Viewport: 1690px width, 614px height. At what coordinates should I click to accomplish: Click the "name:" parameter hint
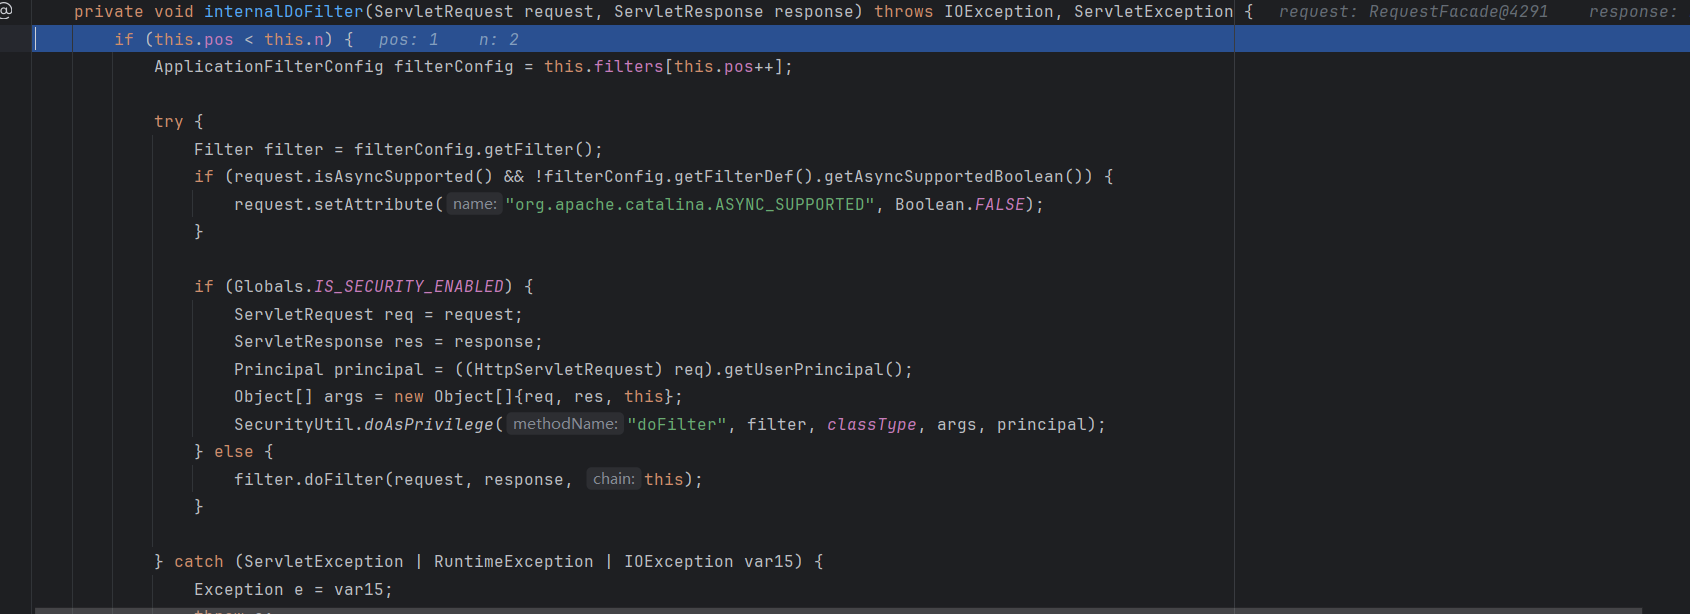click(x=474, y=204)
